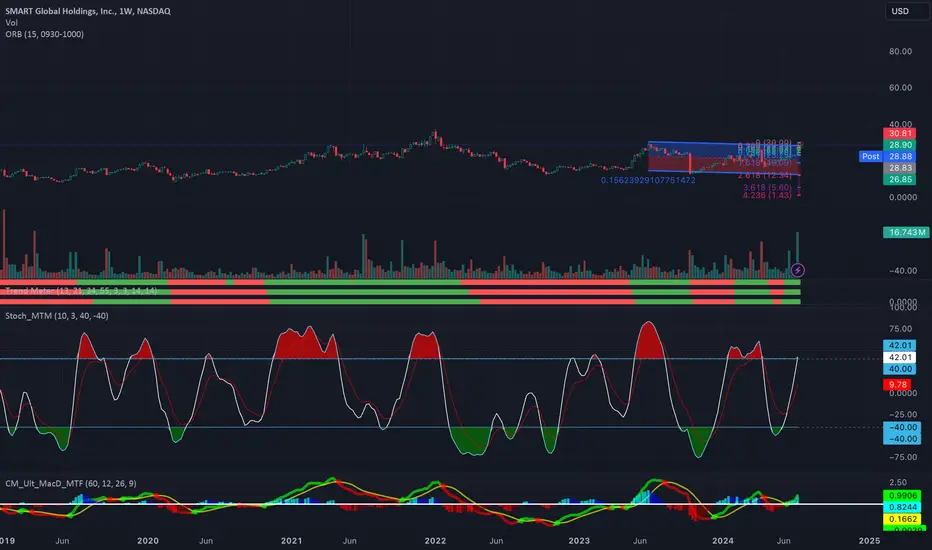Click the purple lightning bolt icon on volume pane

click(798, 270)
